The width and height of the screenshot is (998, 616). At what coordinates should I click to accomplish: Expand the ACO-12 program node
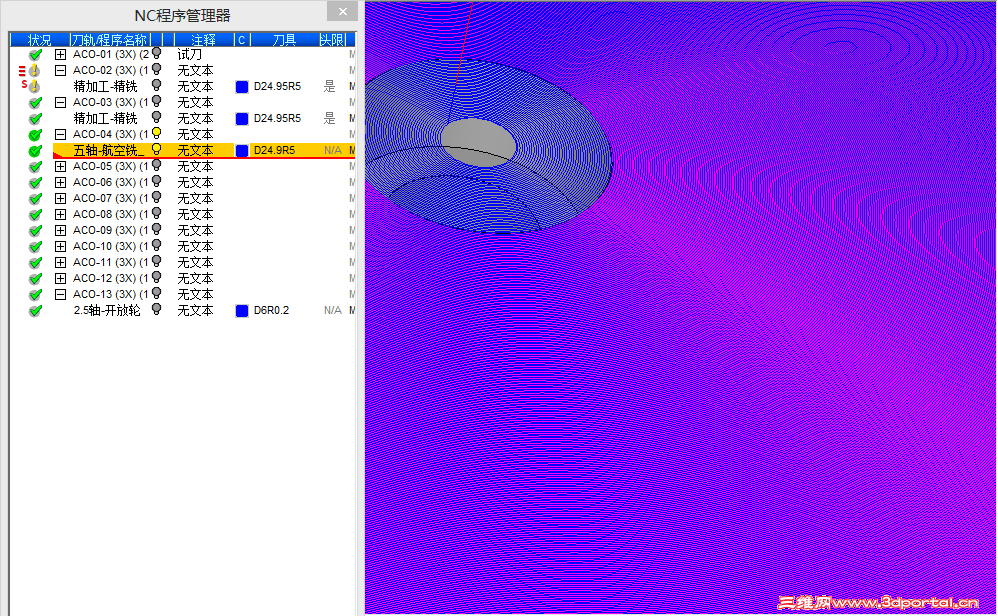(60, 279)
